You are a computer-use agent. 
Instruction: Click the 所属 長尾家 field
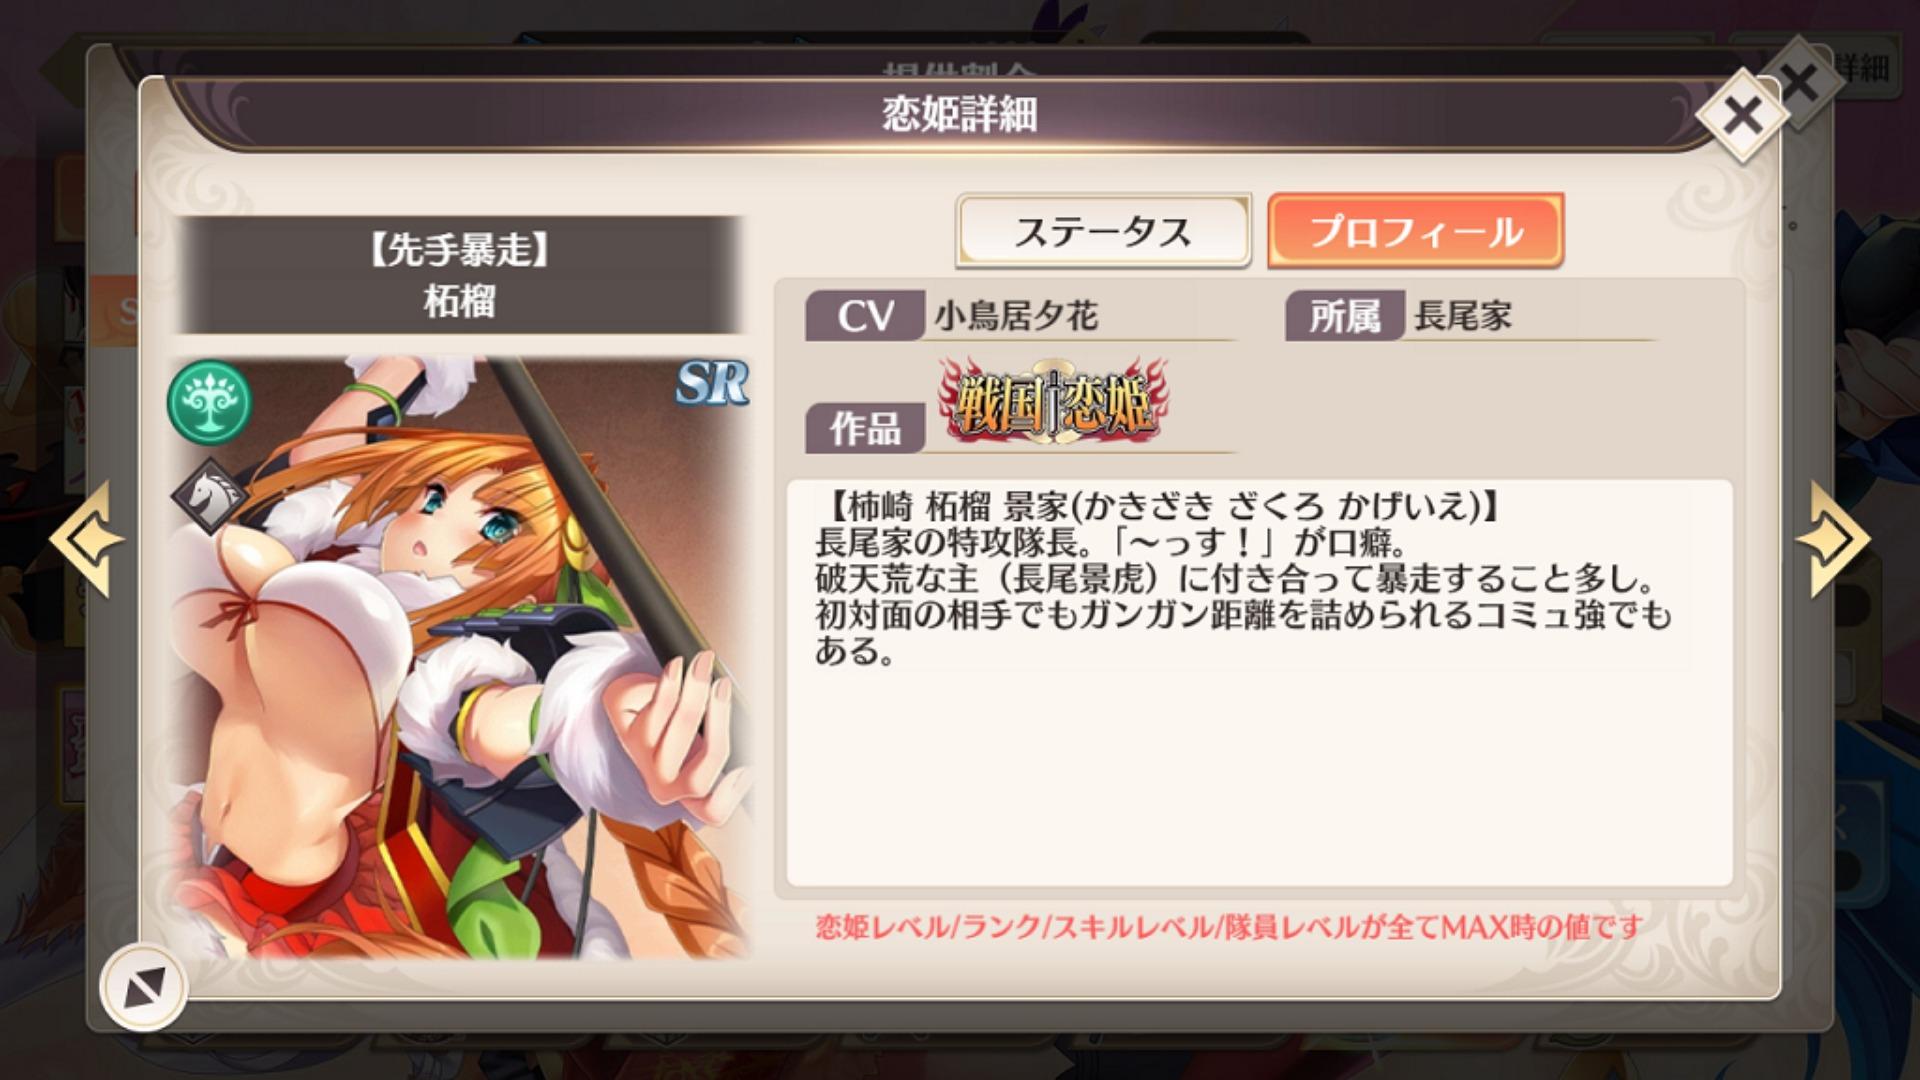[x=1470, y=316]
